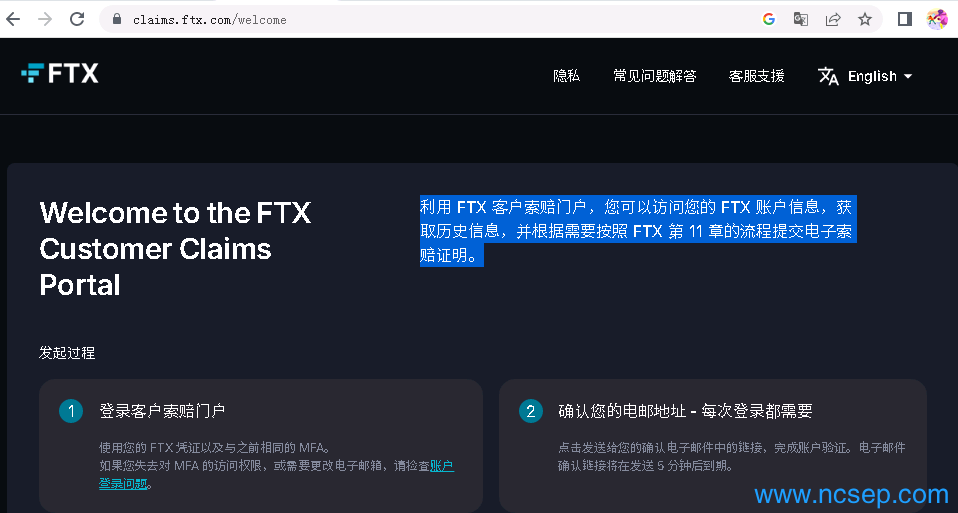
Task: Reload the page with refresh icon
Action: tap(77, 19)
